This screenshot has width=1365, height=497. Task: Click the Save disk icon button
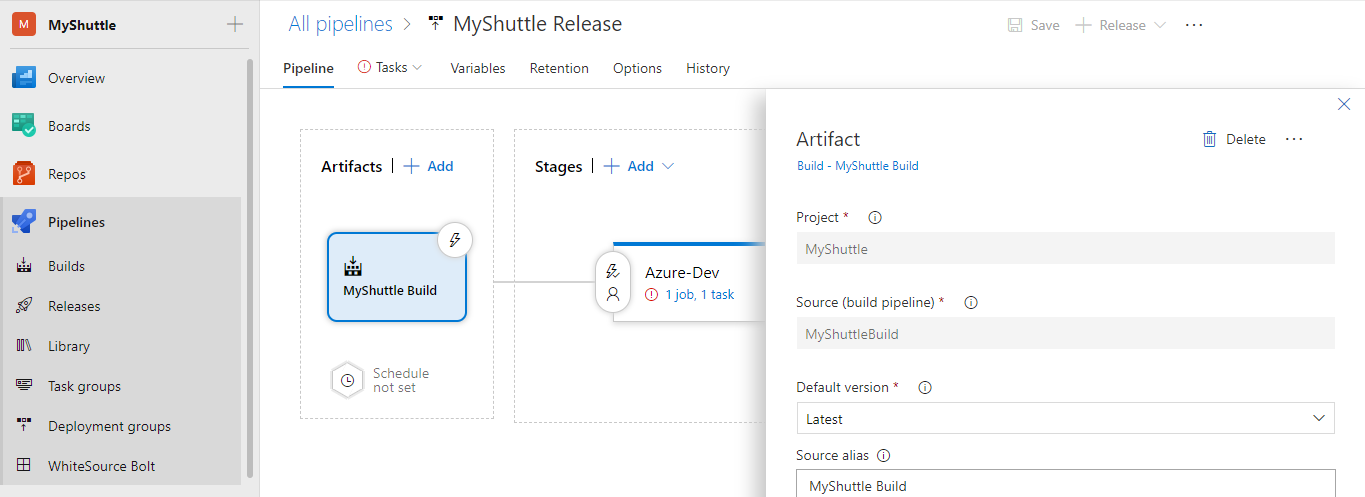(x=1034, y=25)
